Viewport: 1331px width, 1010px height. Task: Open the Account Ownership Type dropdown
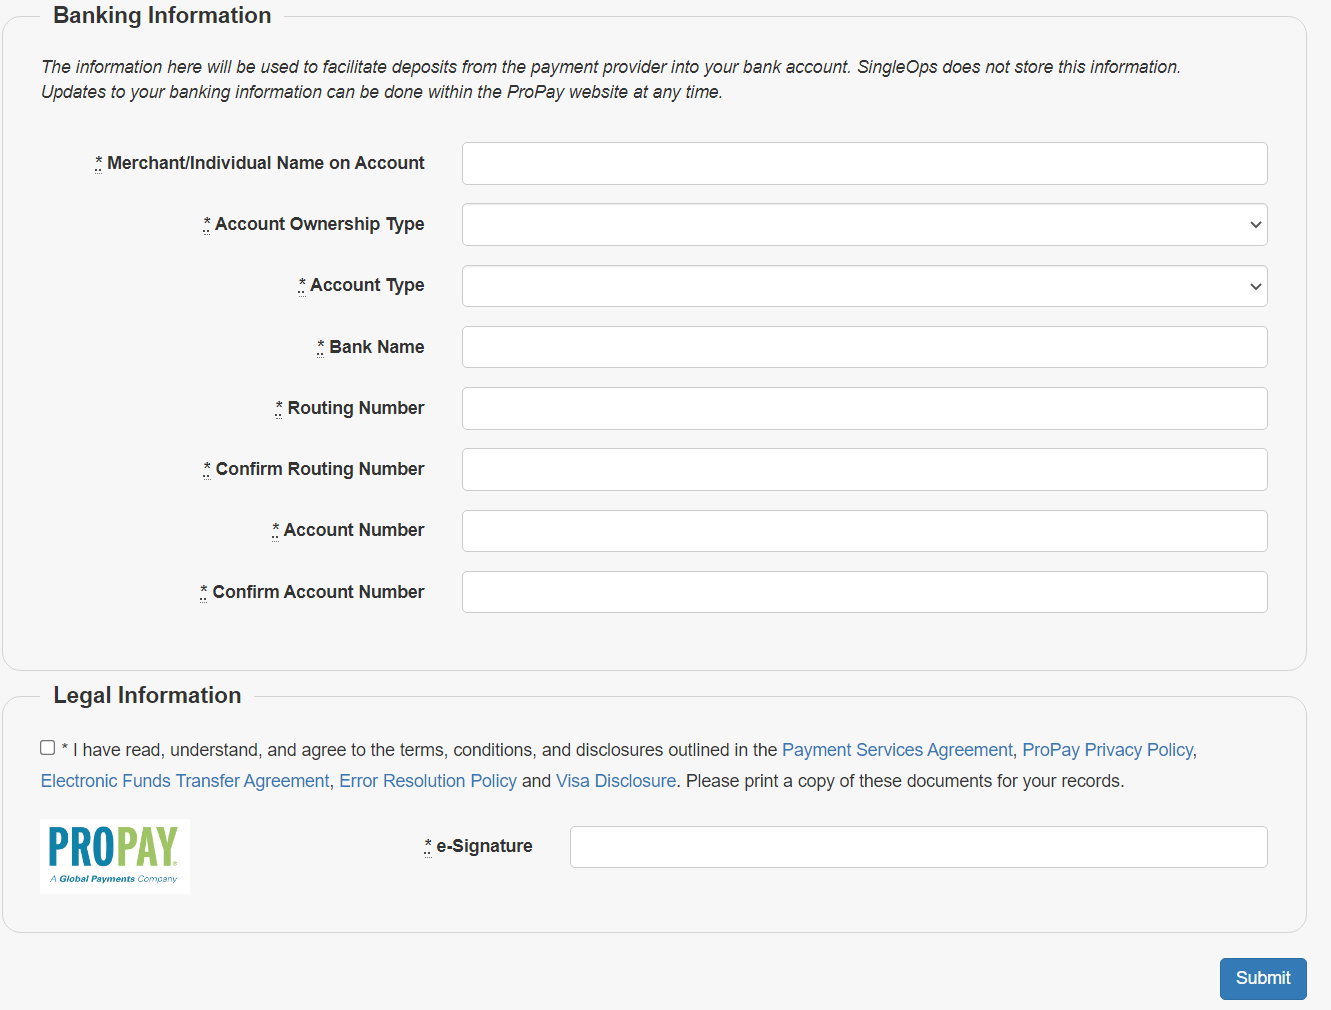pyautogui.click(x=864, y=225)
